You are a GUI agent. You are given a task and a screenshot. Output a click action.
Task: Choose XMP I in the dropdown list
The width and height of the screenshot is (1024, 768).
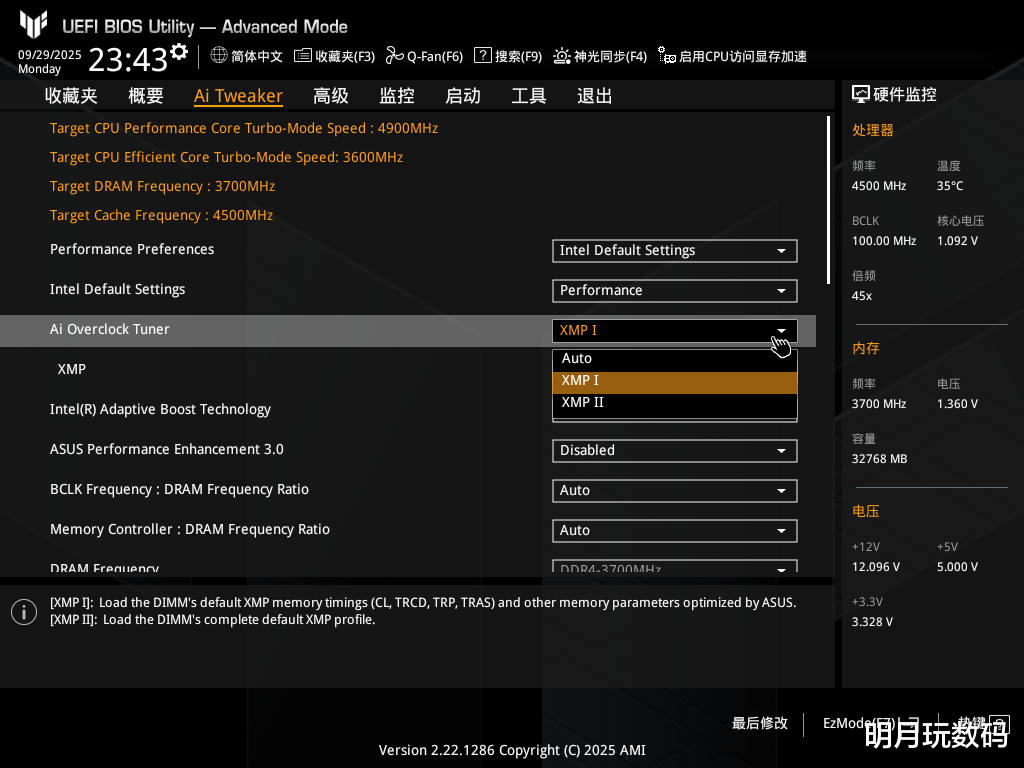point(675,381)
